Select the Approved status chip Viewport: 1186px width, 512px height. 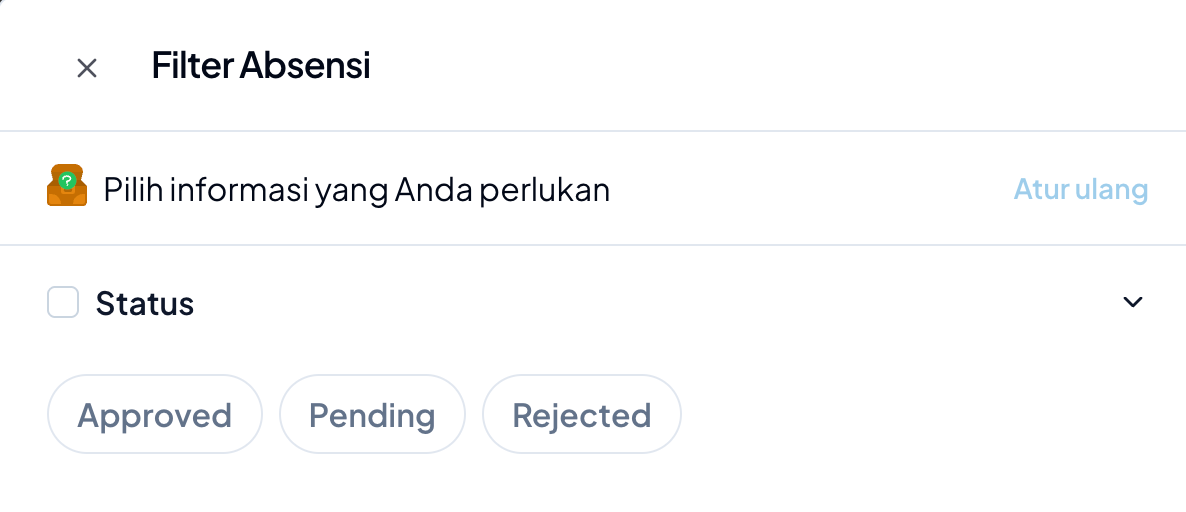coord(154,414)
